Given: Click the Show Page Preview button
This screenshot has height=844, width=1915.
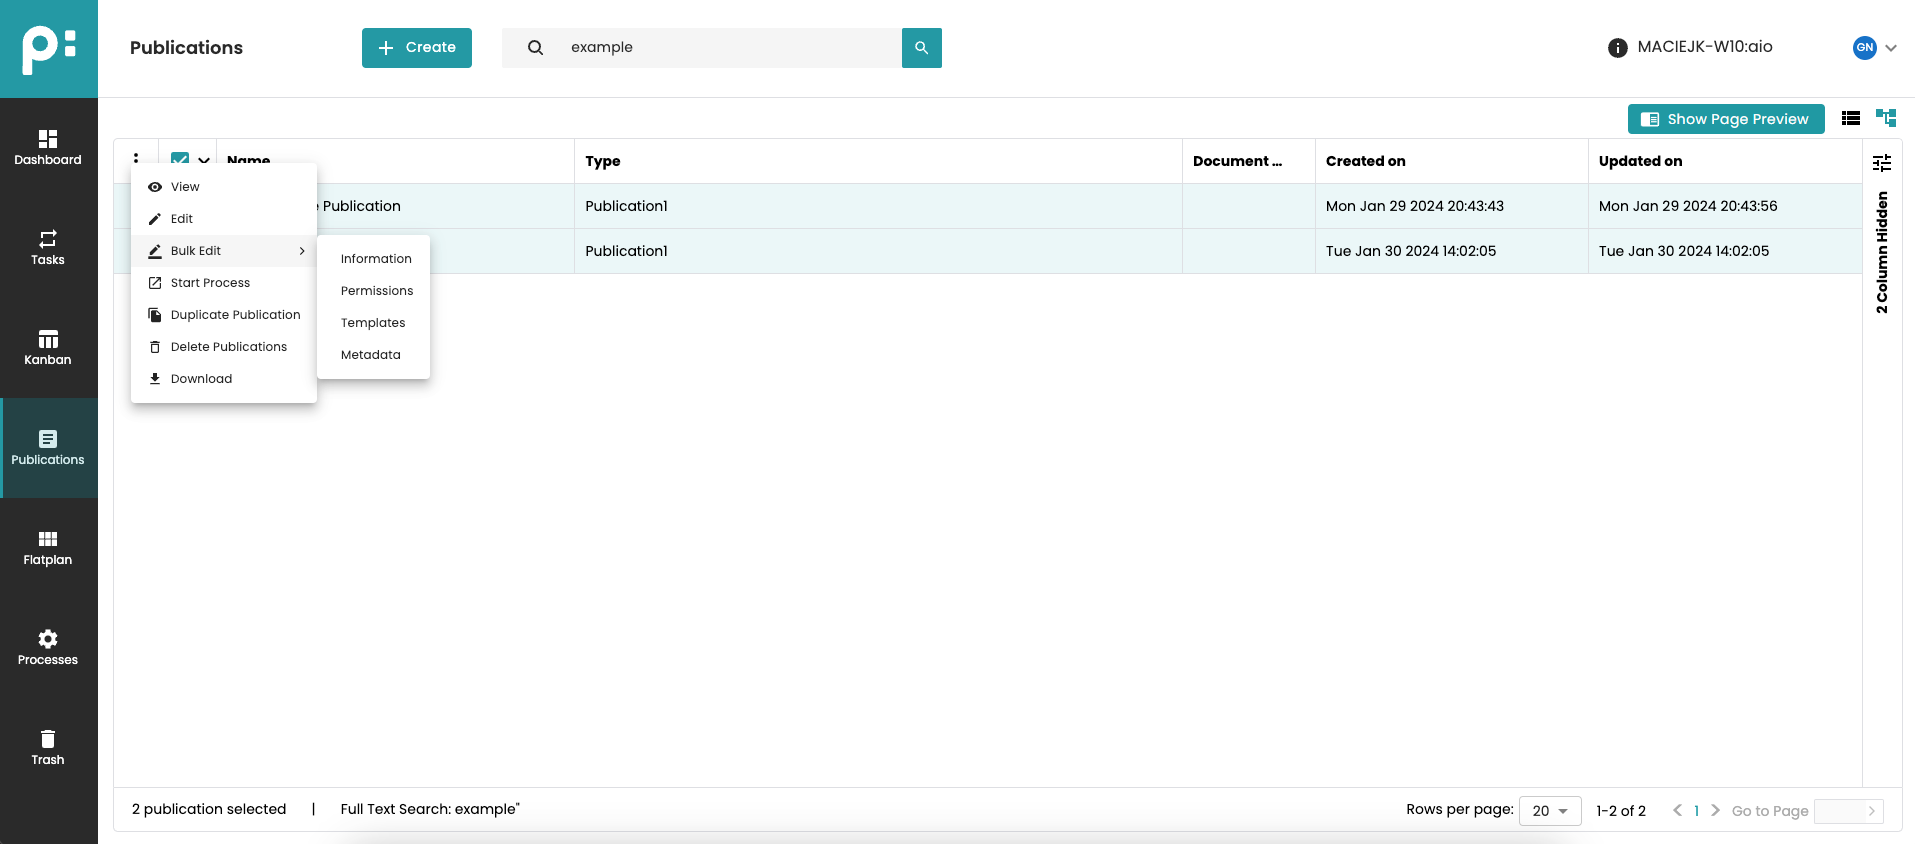Looking at the screenshot, I should (1725, 119).
